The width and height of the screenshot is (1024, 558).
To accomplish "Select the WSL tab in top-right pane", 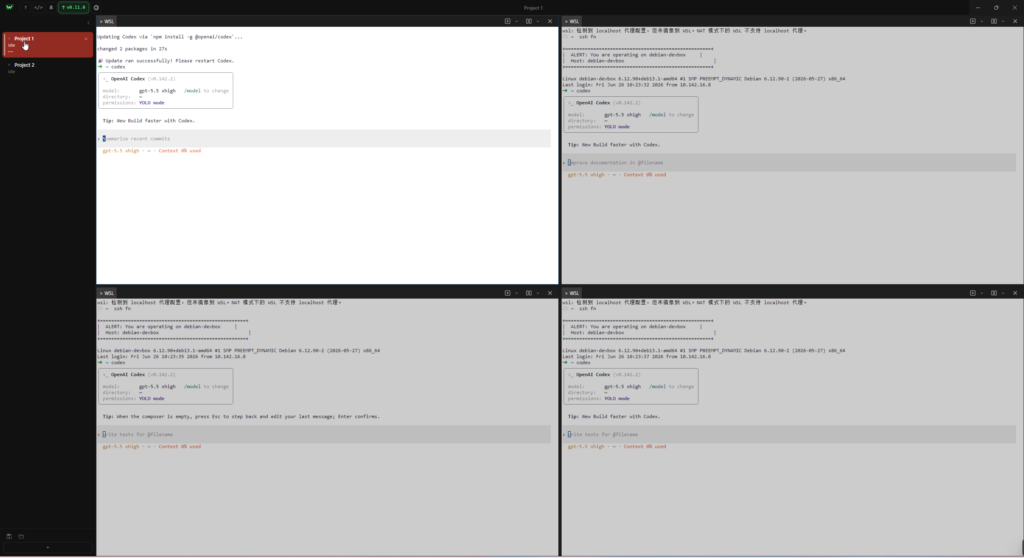I will (x=572, y=22).
